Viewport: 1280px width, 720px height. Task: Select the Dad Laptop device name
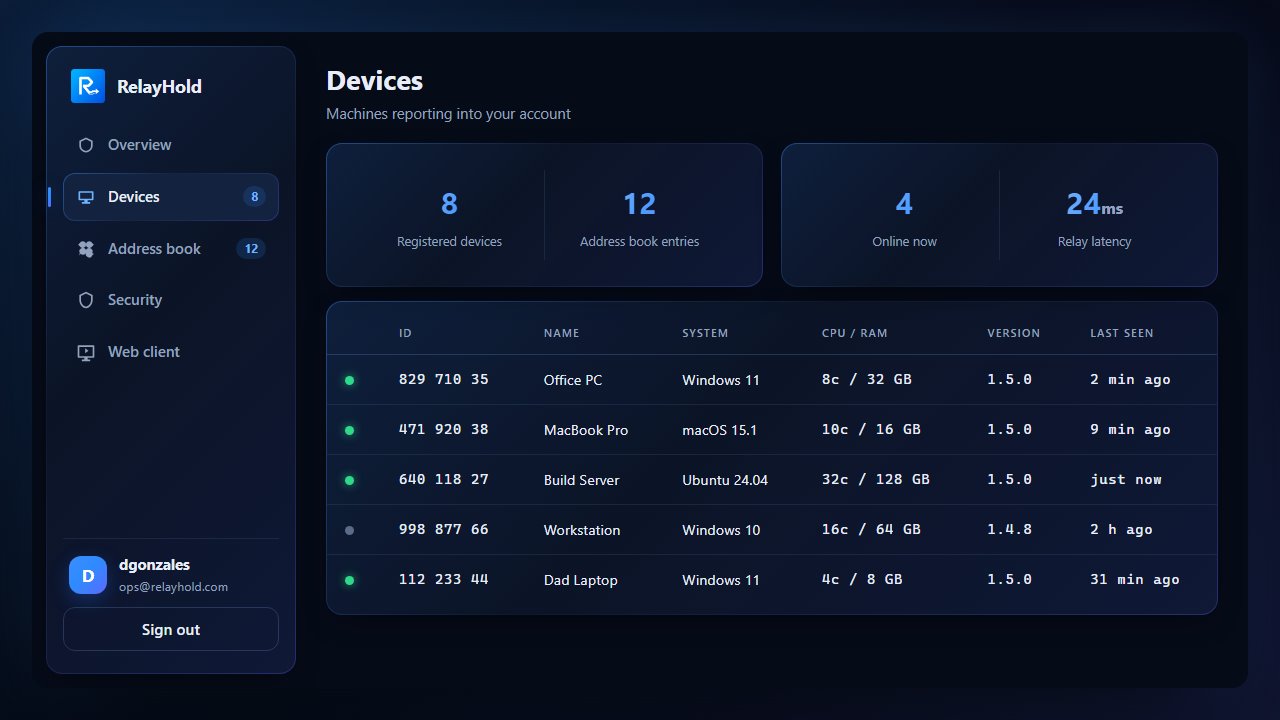point(581,580)
